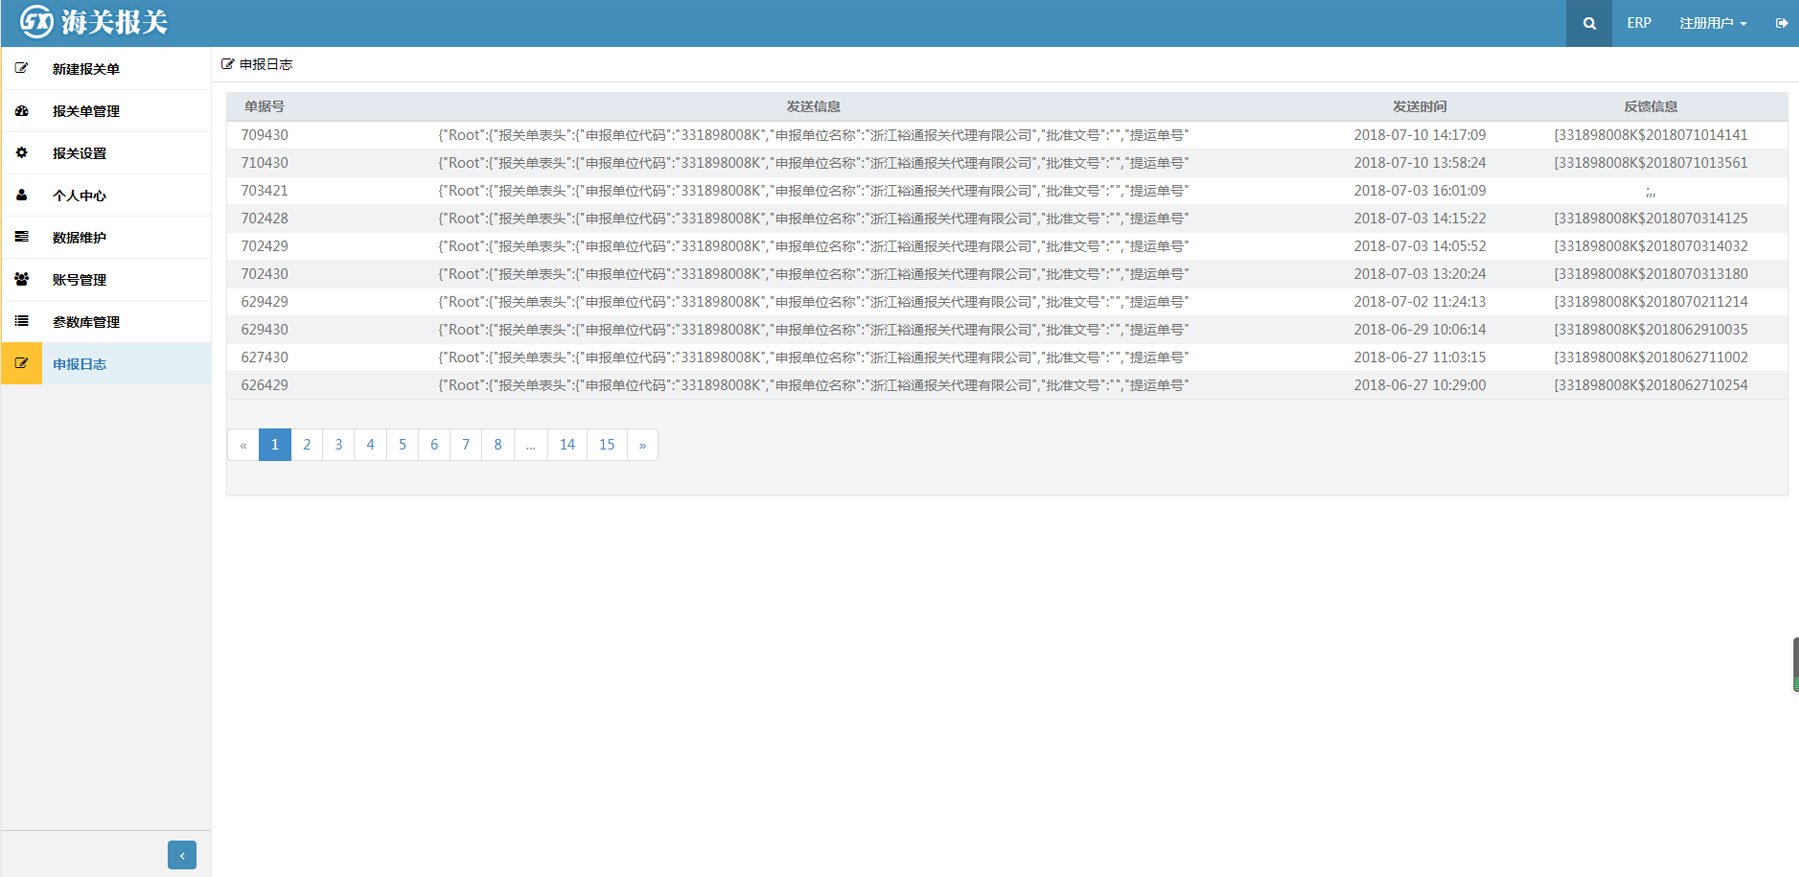The width and height of the screenshot is (1799, 877).
Task: Go to page 15
Action: click(x=607, y=445)
